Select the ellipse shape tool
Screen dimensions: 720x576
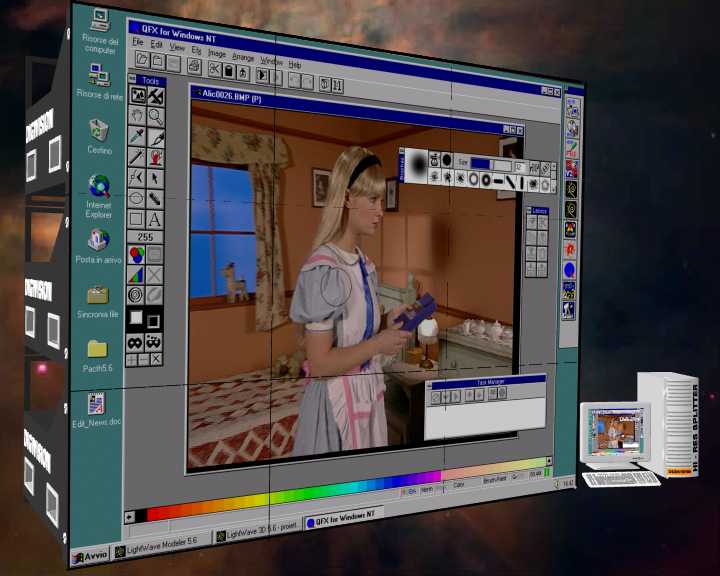click(x=136, y=198)
